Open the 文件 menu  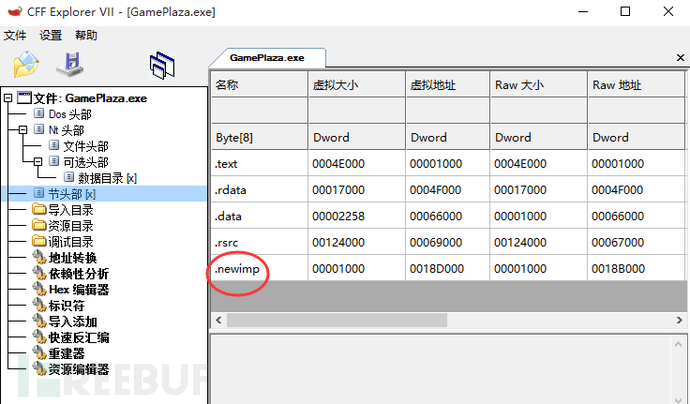(15, 35)
